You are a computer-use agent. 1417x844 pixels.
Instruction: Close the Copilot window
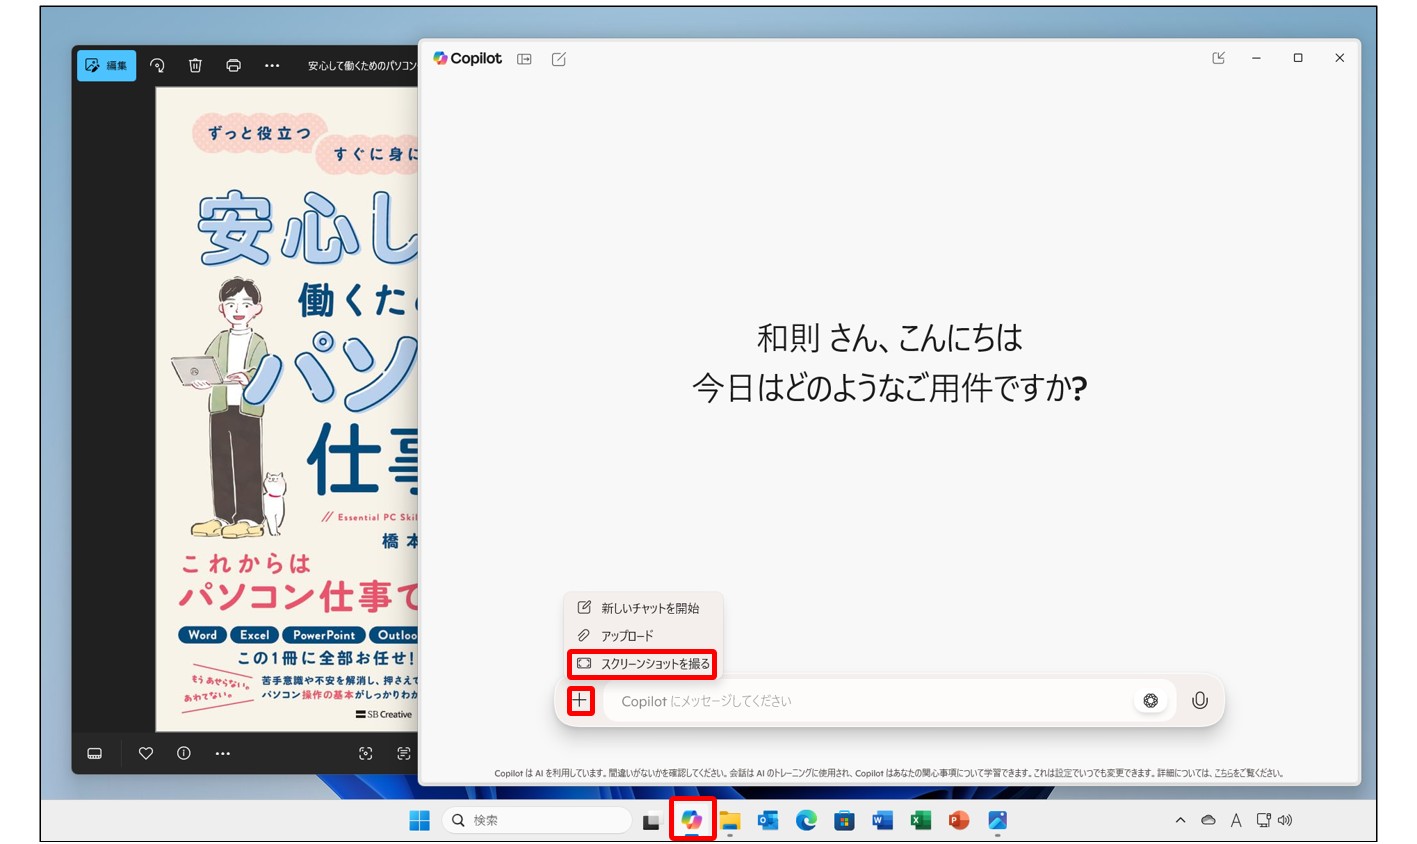(x=1340, y=58)
